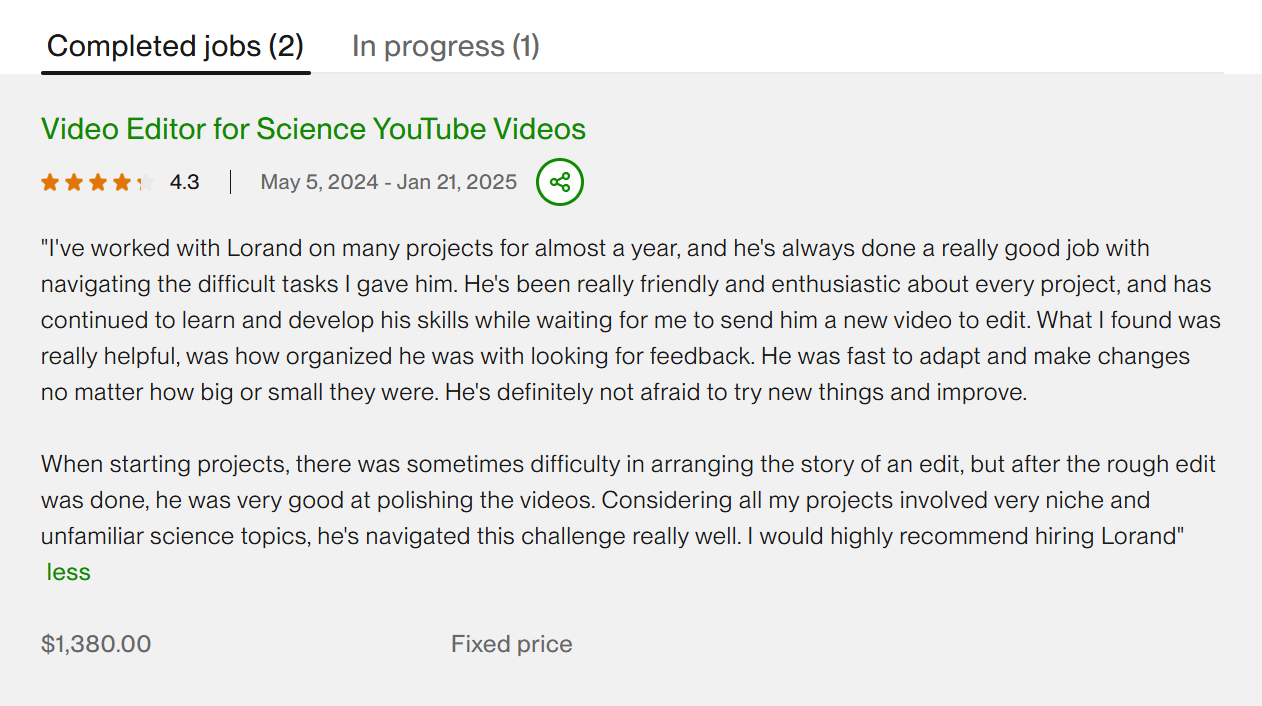Click the dark underline below Completed jobs

[175, 72]
